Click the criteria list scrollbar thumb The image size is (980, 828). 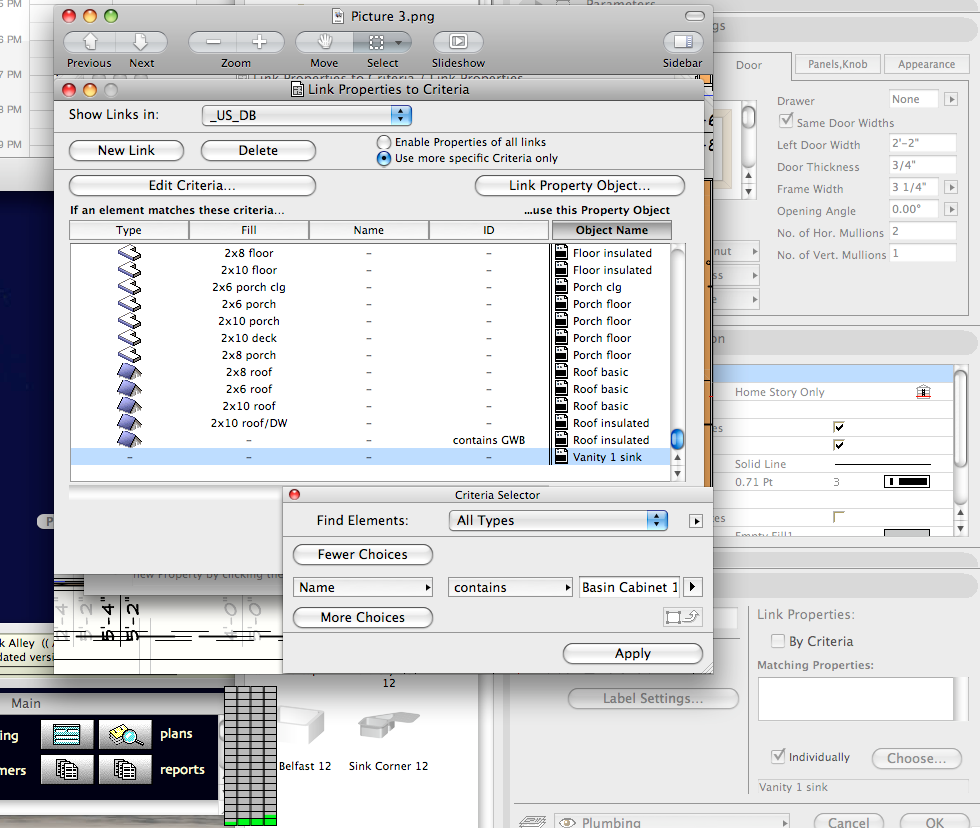tap(677, 439)
